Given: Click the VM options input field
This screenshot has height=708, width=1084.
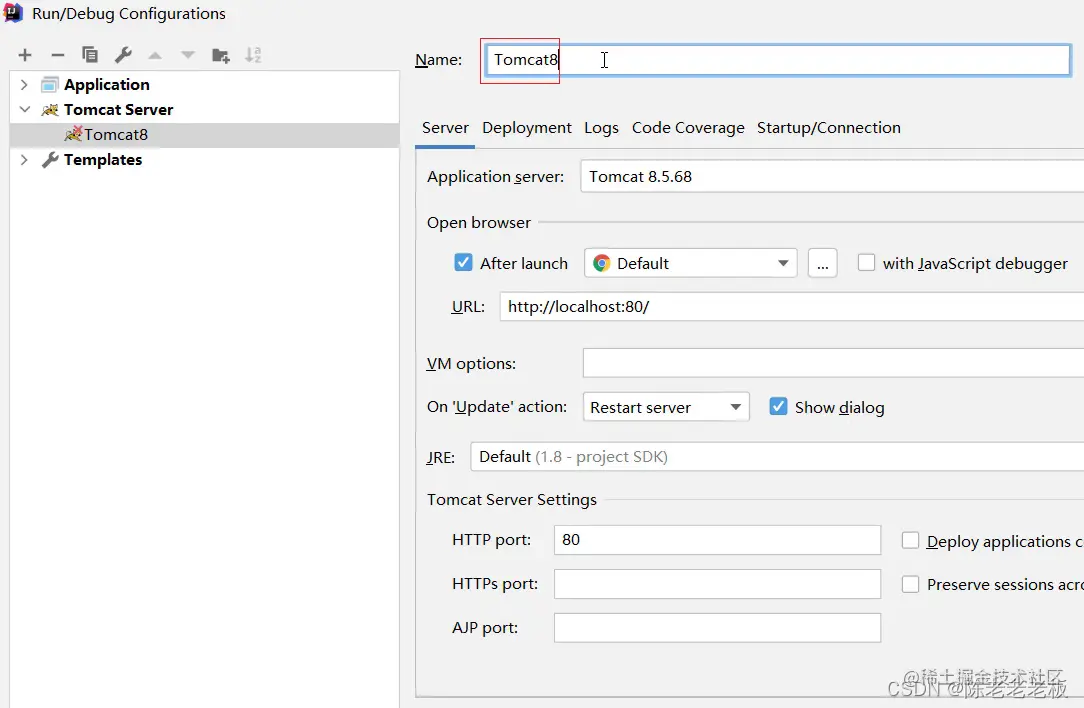Looking at the screenshot, I should [833, 363].
